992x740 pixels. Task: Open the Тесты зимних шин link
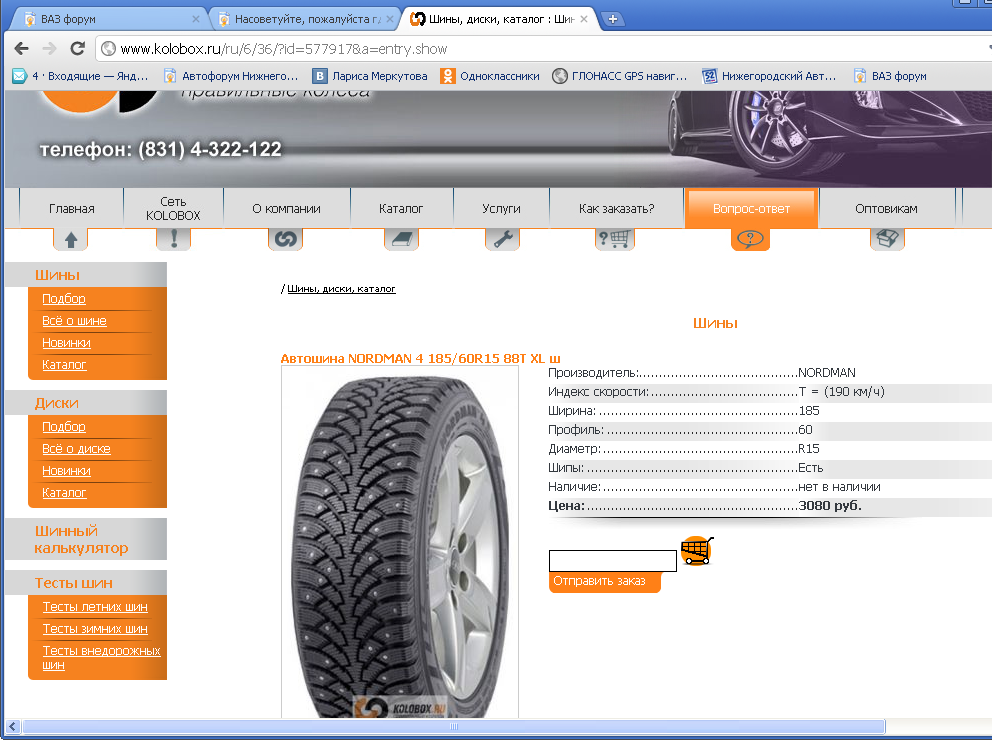pos(95,629)
